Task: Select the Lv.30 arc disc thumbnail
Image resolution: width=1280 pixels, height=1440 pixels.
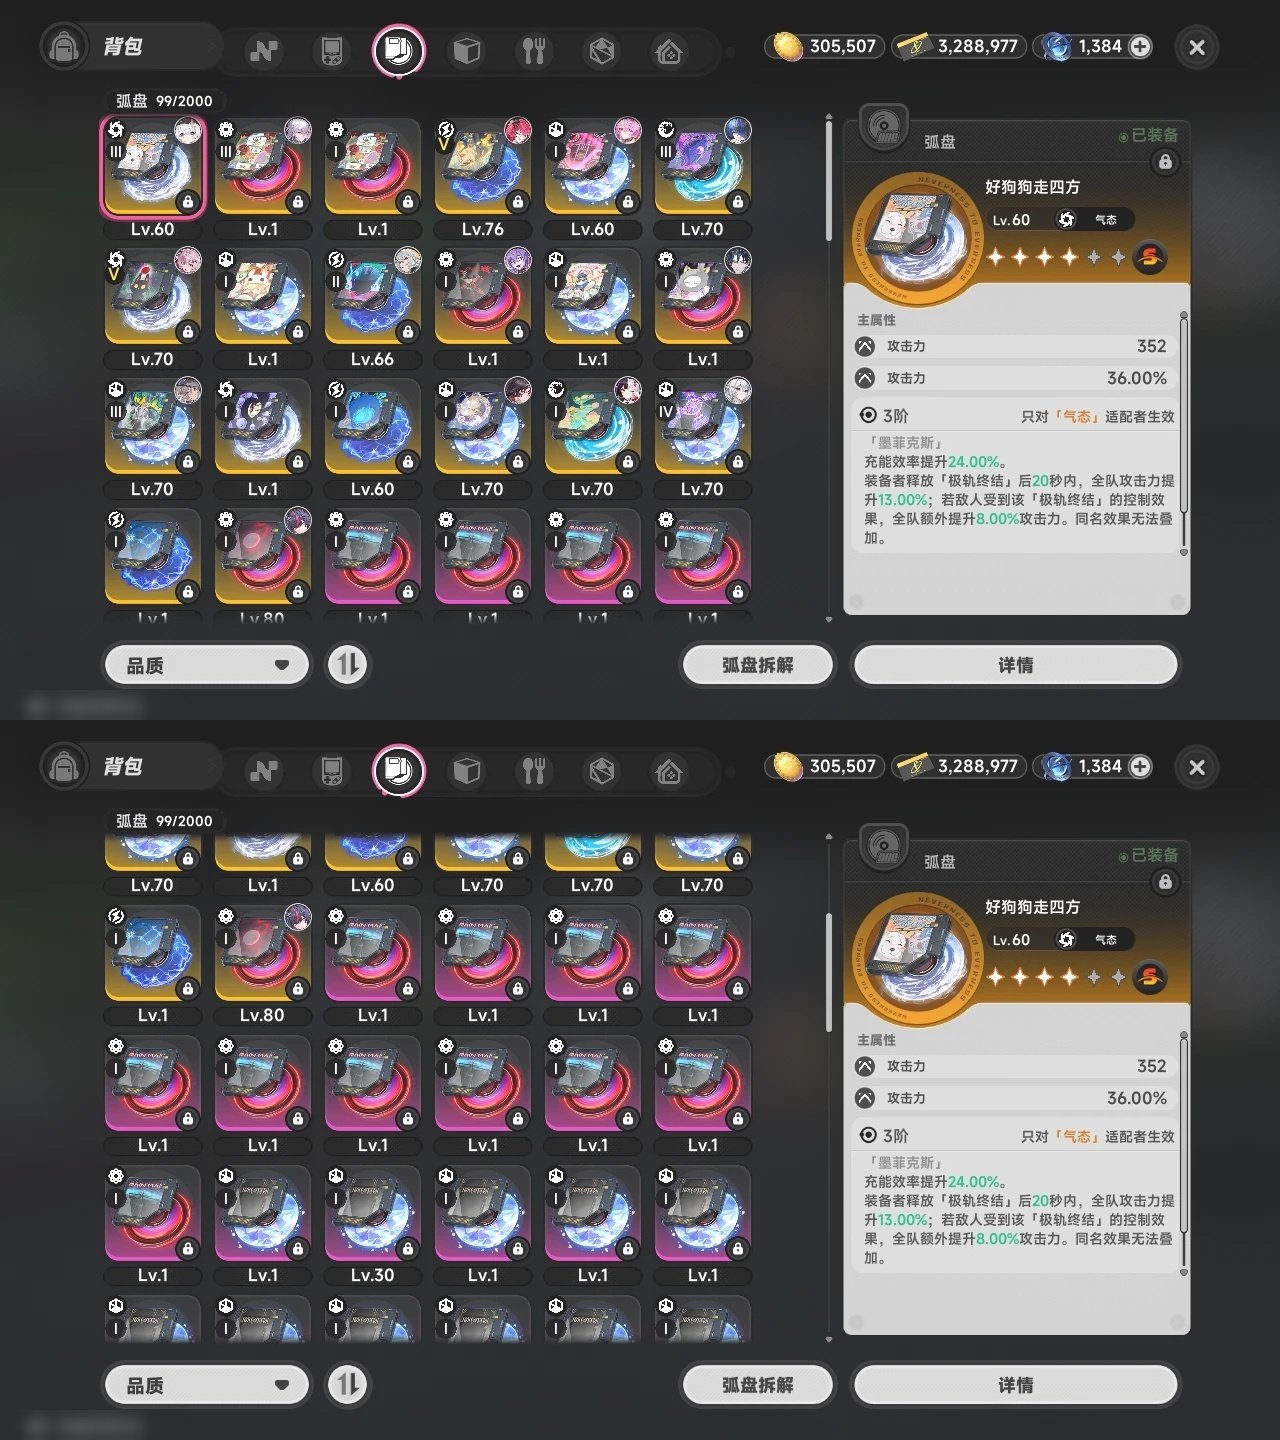Action: coord(373,1224)
